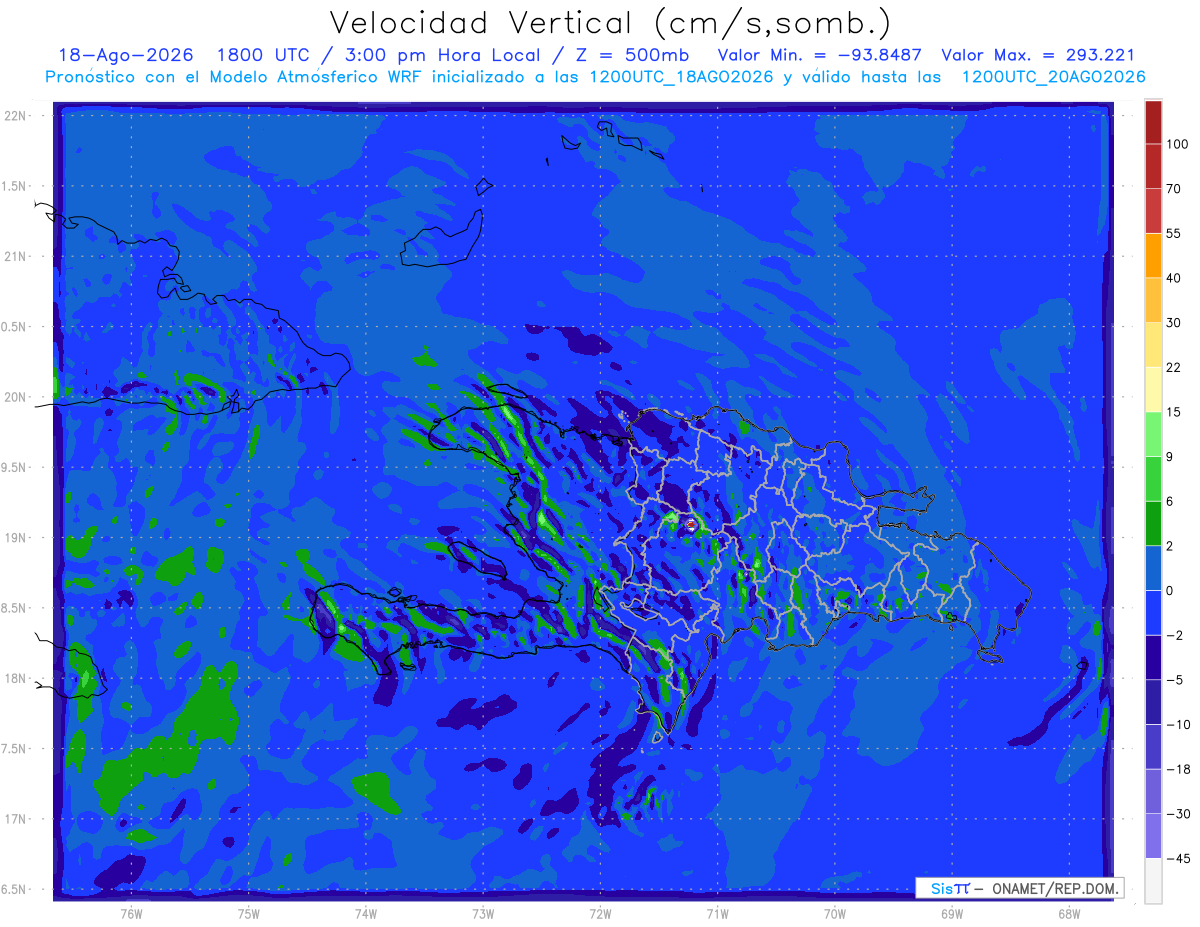Image resolution: width=1200 pixels, height=927 pixels.
Task: Click the orange swatch between 40 and 55
Action: (1153, 255)
